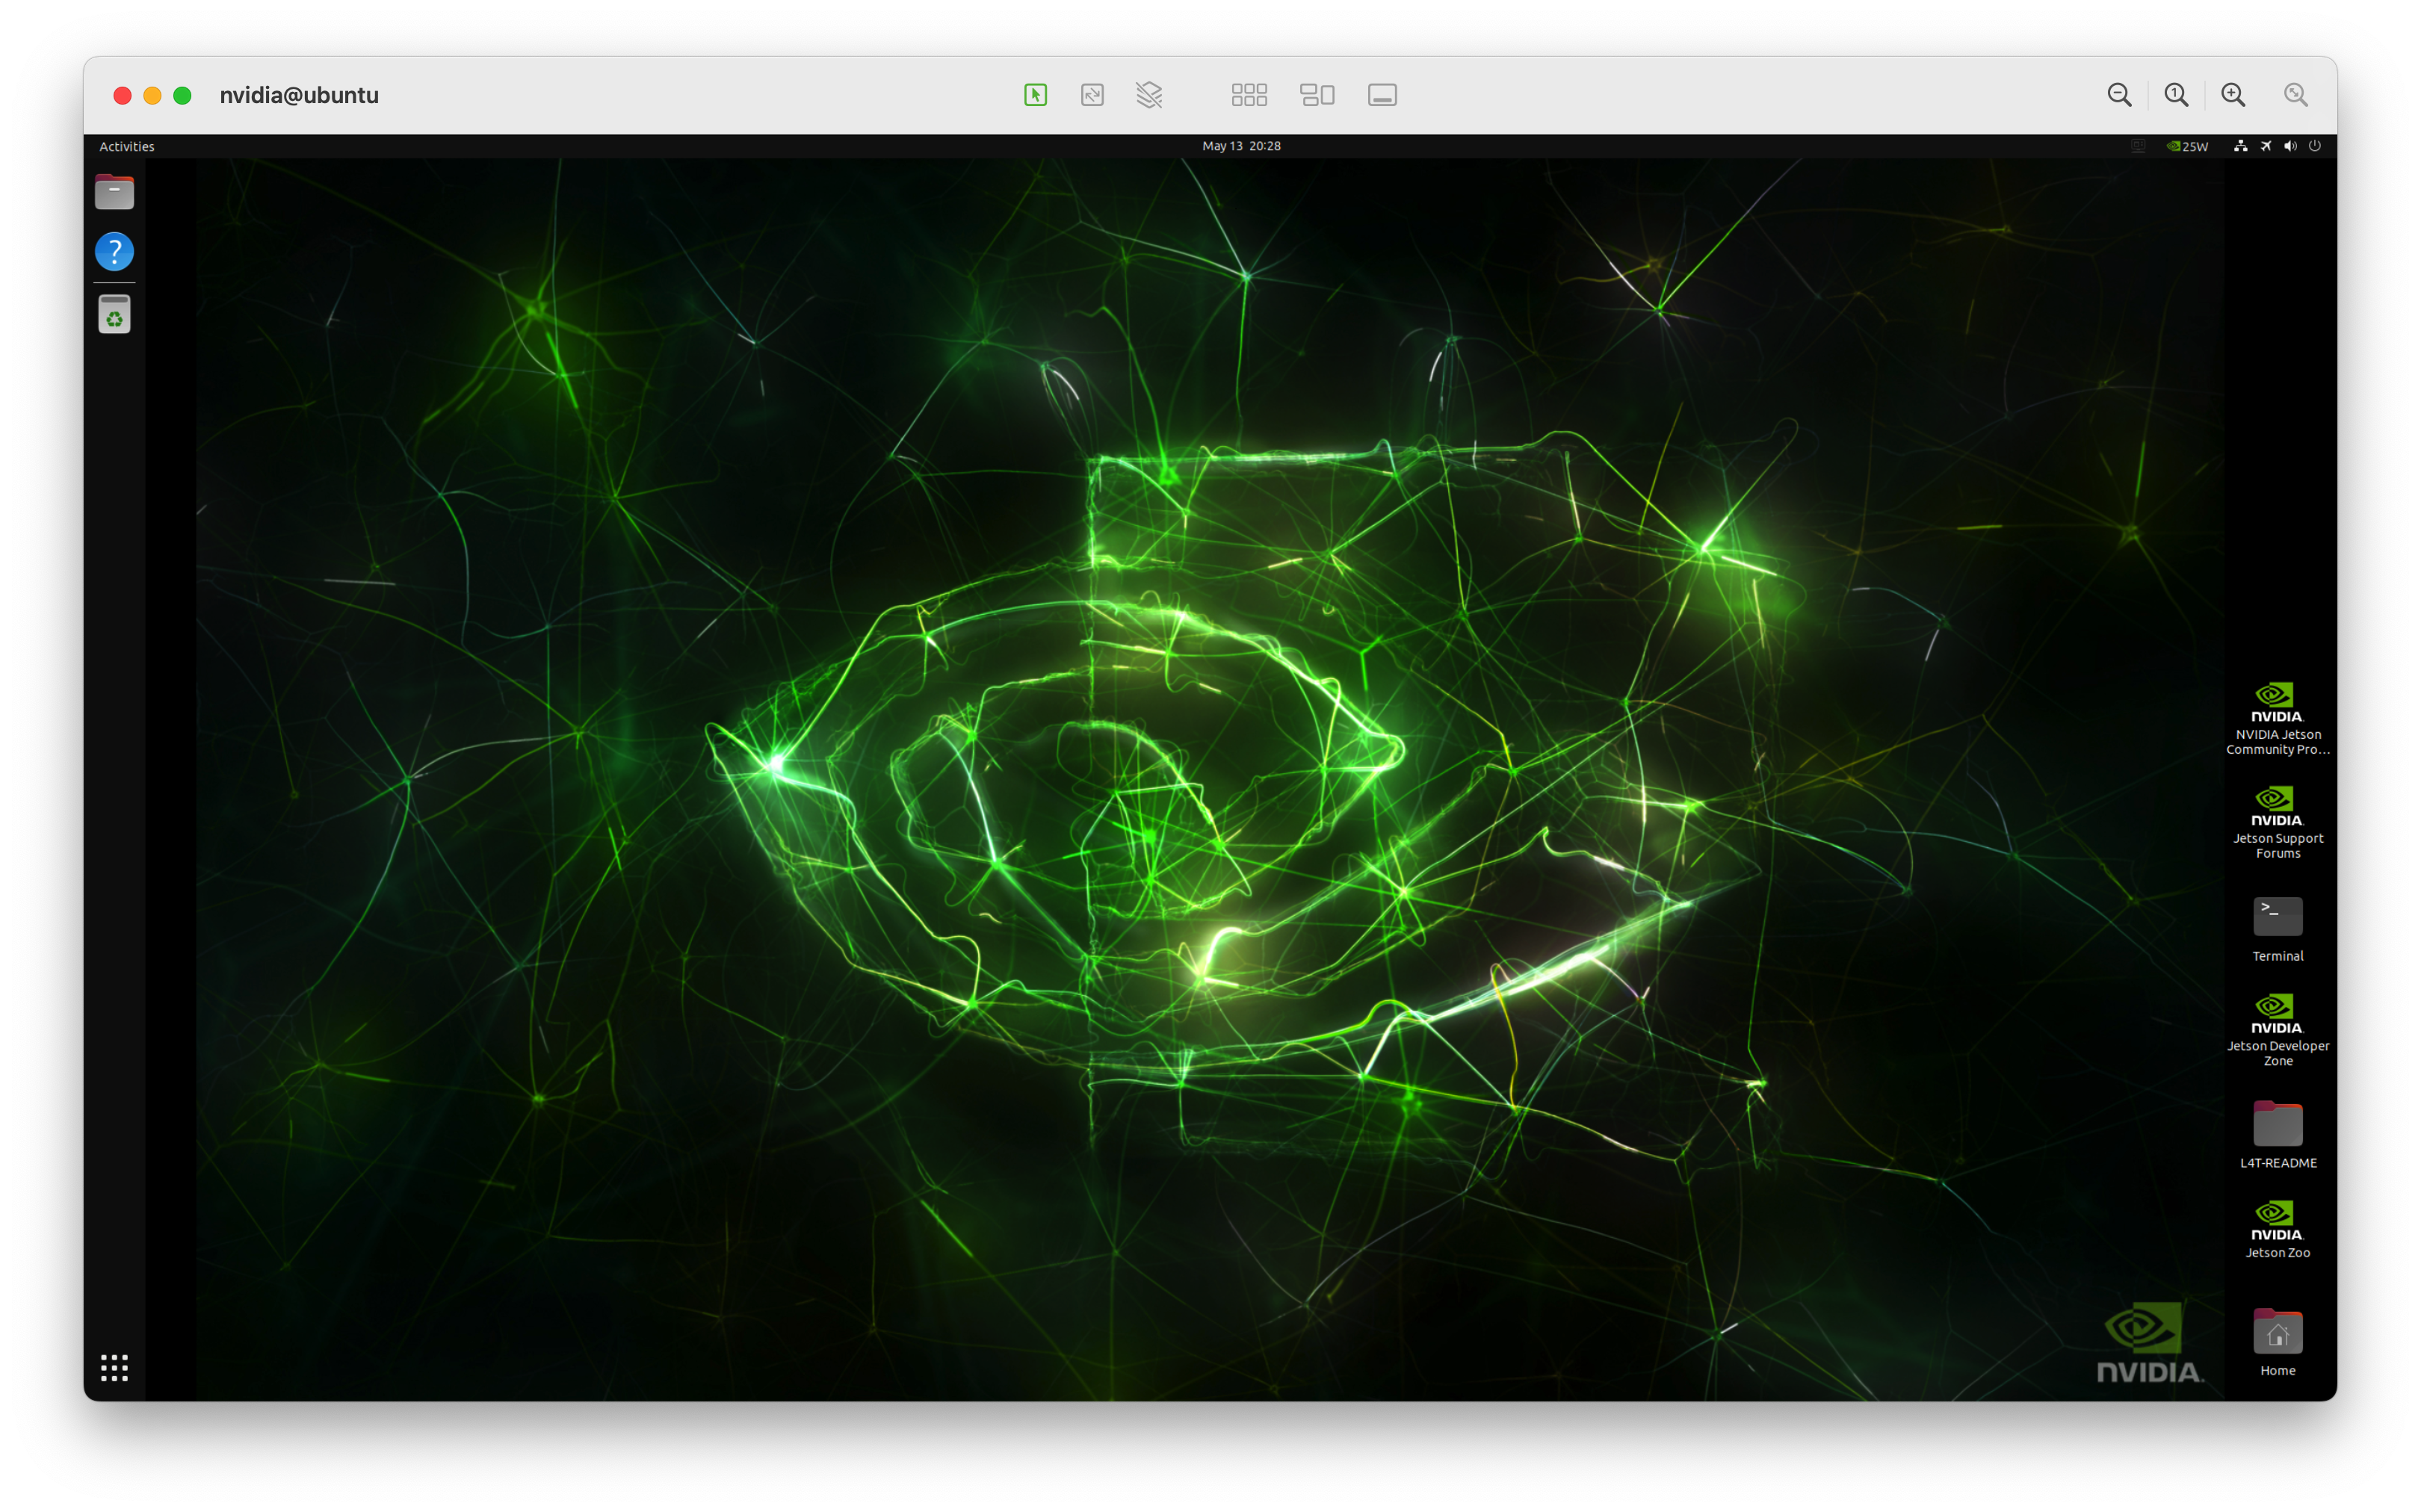Viewport: 2421px width, 1512px height.
Task: Open the 25W NVIDIA power mode menu
Action: pyautogui.click(x=2188, y=146)
